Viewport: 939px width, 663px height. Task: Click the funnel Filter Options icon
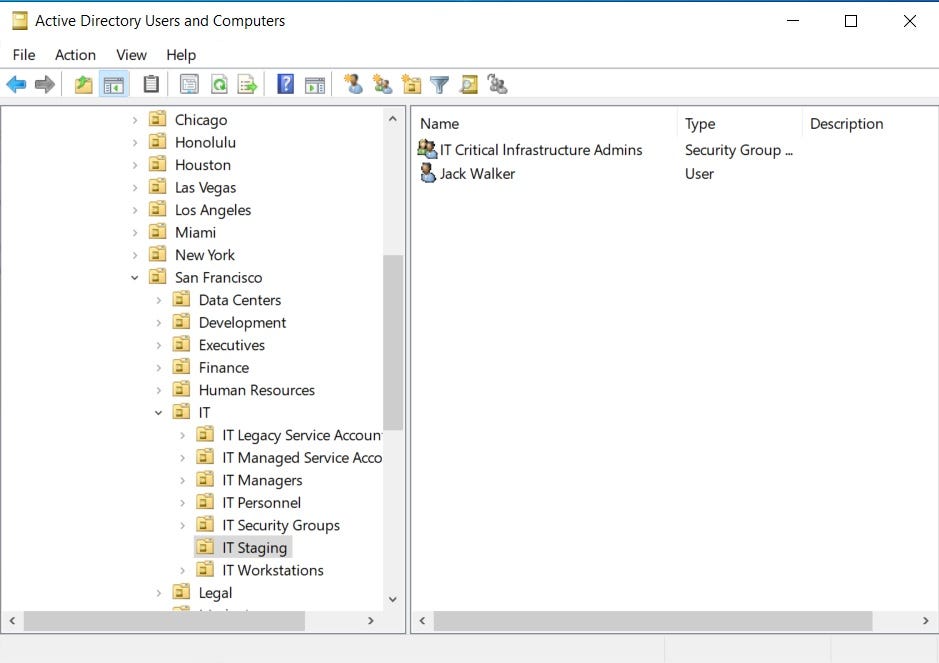point(440,84)
